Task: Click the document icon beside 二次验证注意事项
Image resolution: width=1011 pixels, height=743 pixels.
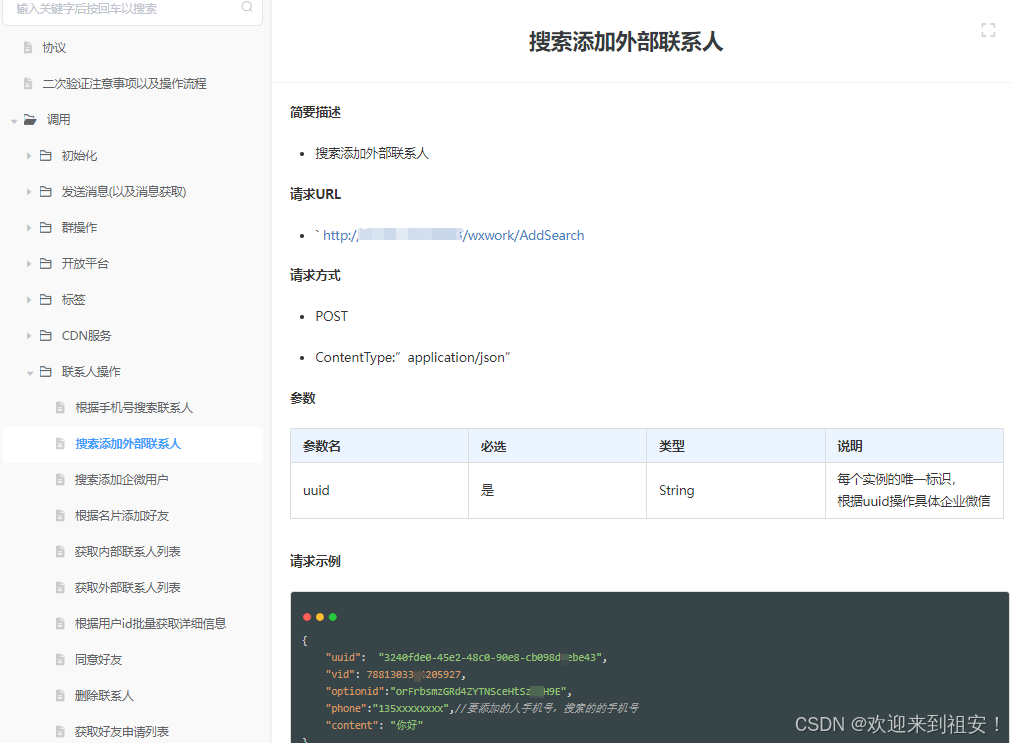Action: pyautogui.click(x=28, y=83)
